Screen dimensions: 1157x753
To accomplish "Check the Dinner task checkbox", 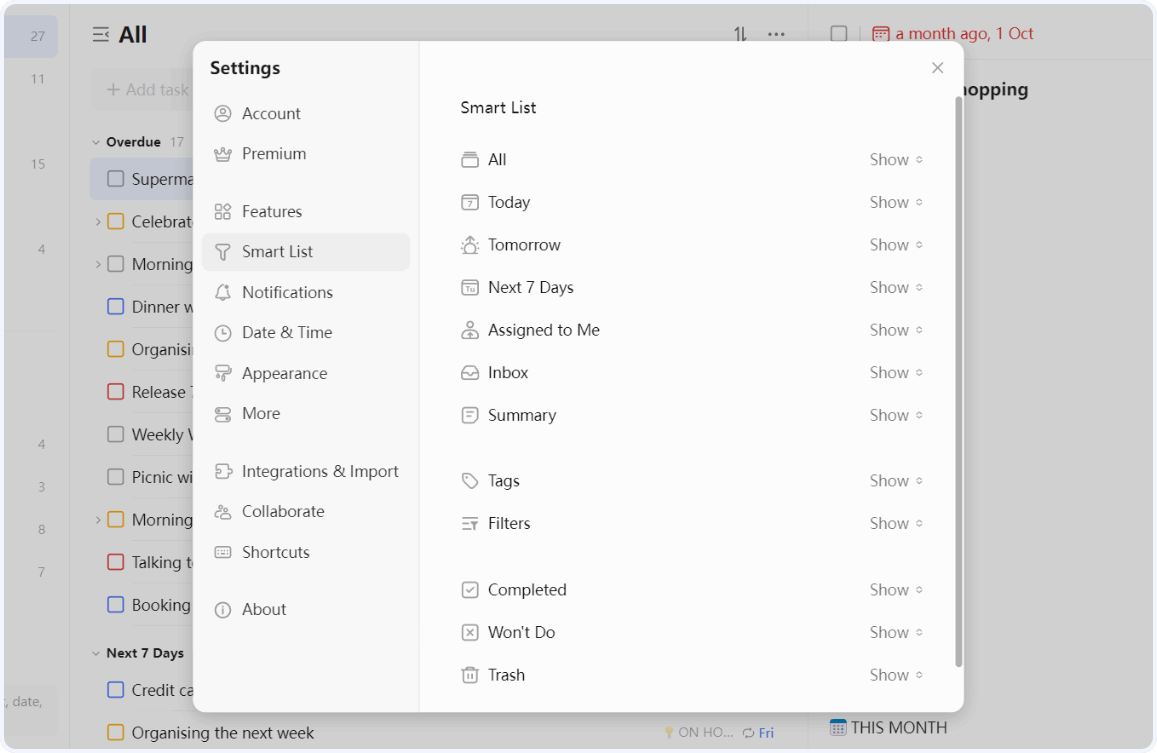I will pos(115,307).
